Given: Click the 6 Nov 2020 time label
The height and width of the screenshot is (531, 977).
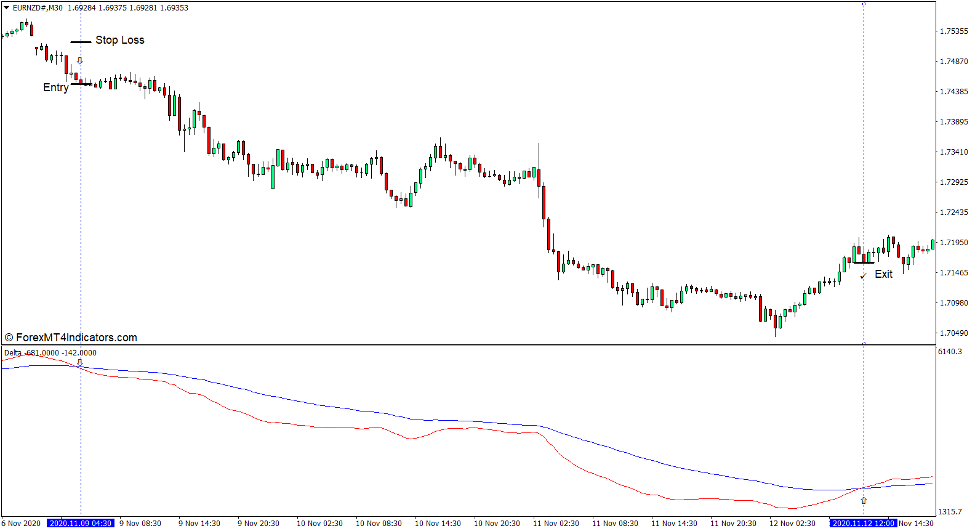Looking at the screenshot, I should click(x=21, y=523).
